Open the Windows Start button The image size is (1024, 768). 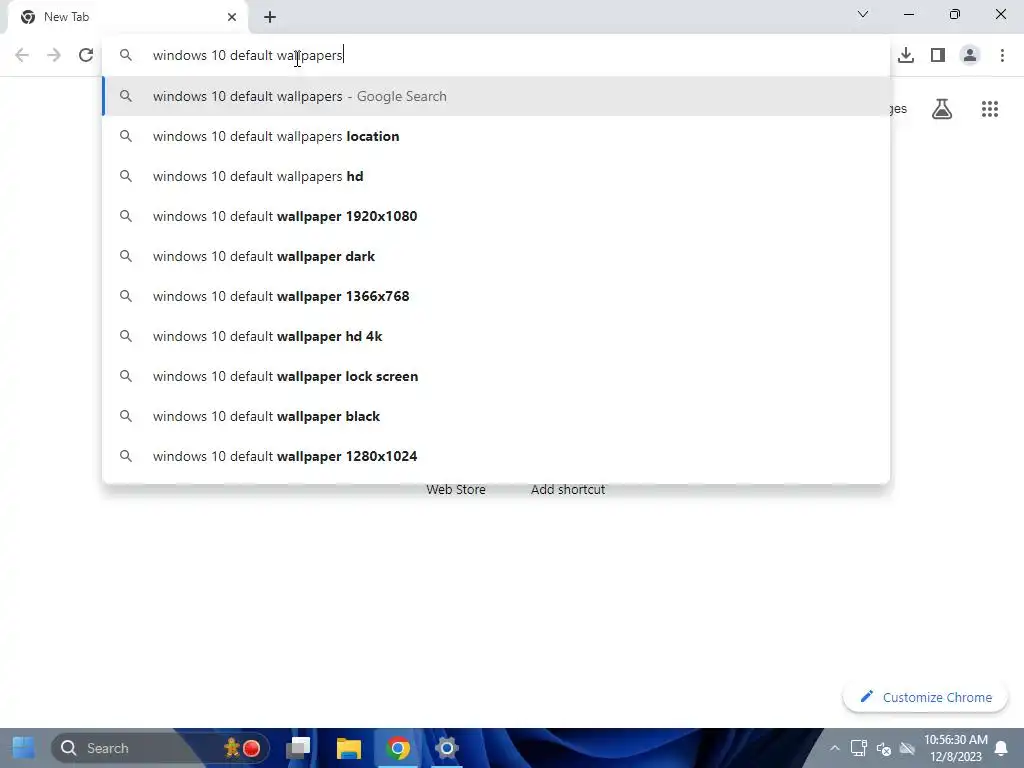(x=24, y=748)
